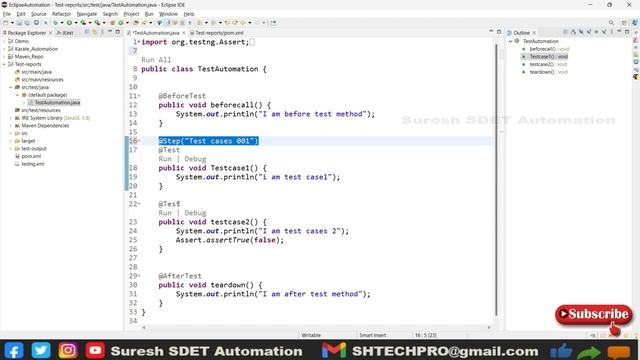
Task: Toggle Hide Non-Public Members in Outline toolbar
Action: [x=596, y=32]
